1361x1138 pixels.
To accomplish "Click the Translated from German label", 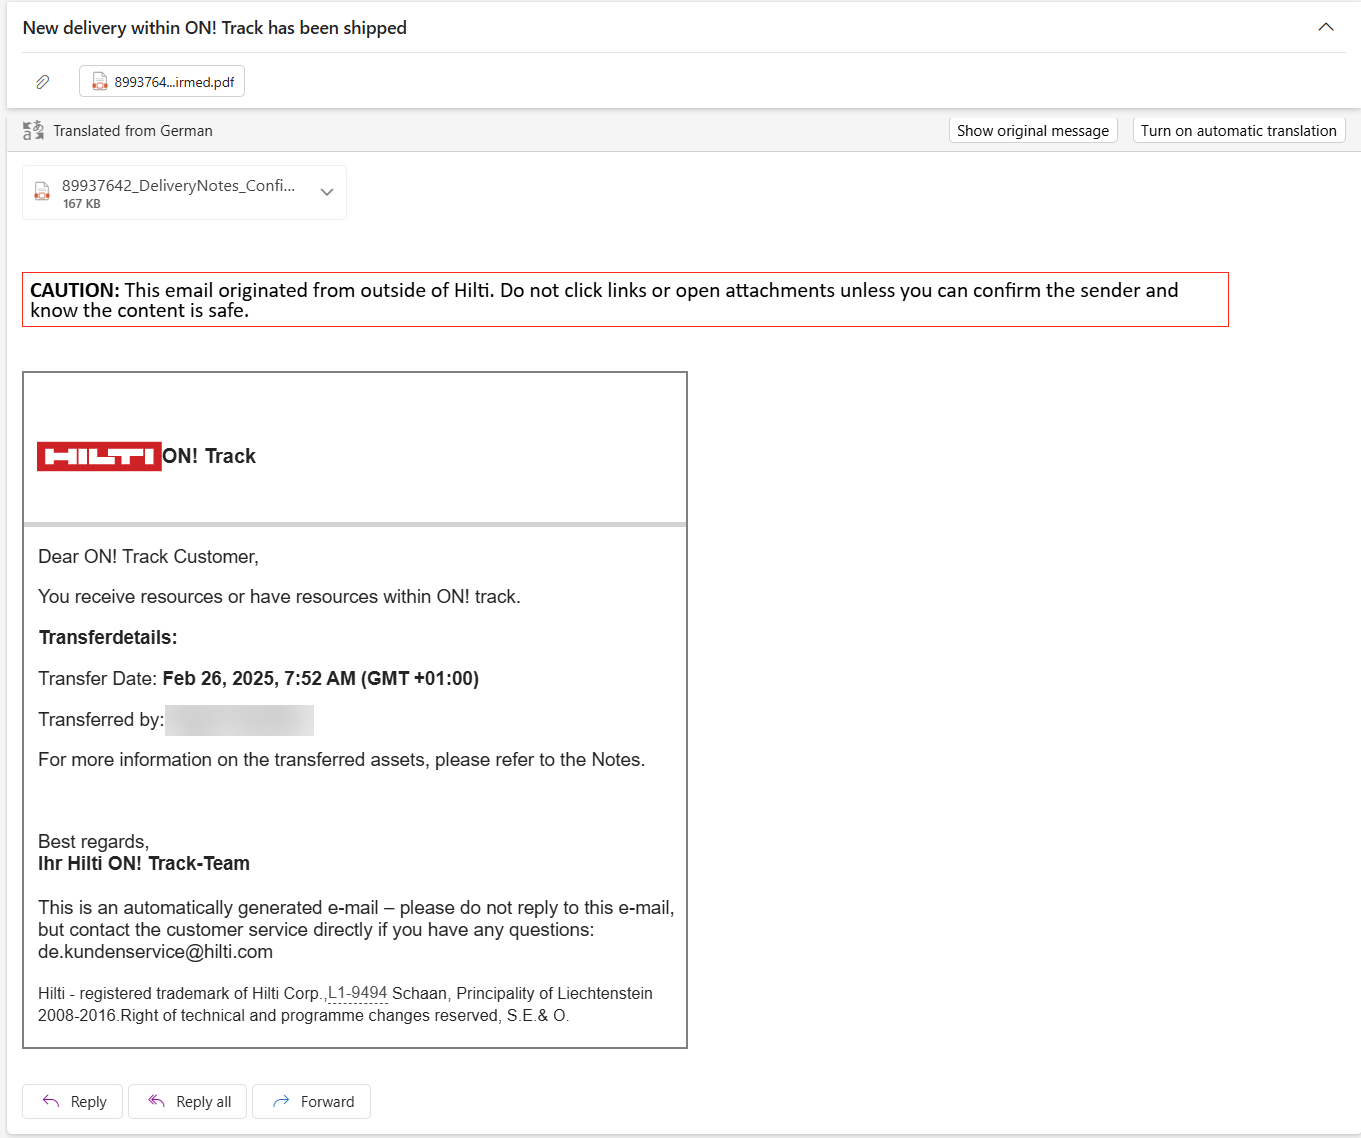I will tap(133, 131).
